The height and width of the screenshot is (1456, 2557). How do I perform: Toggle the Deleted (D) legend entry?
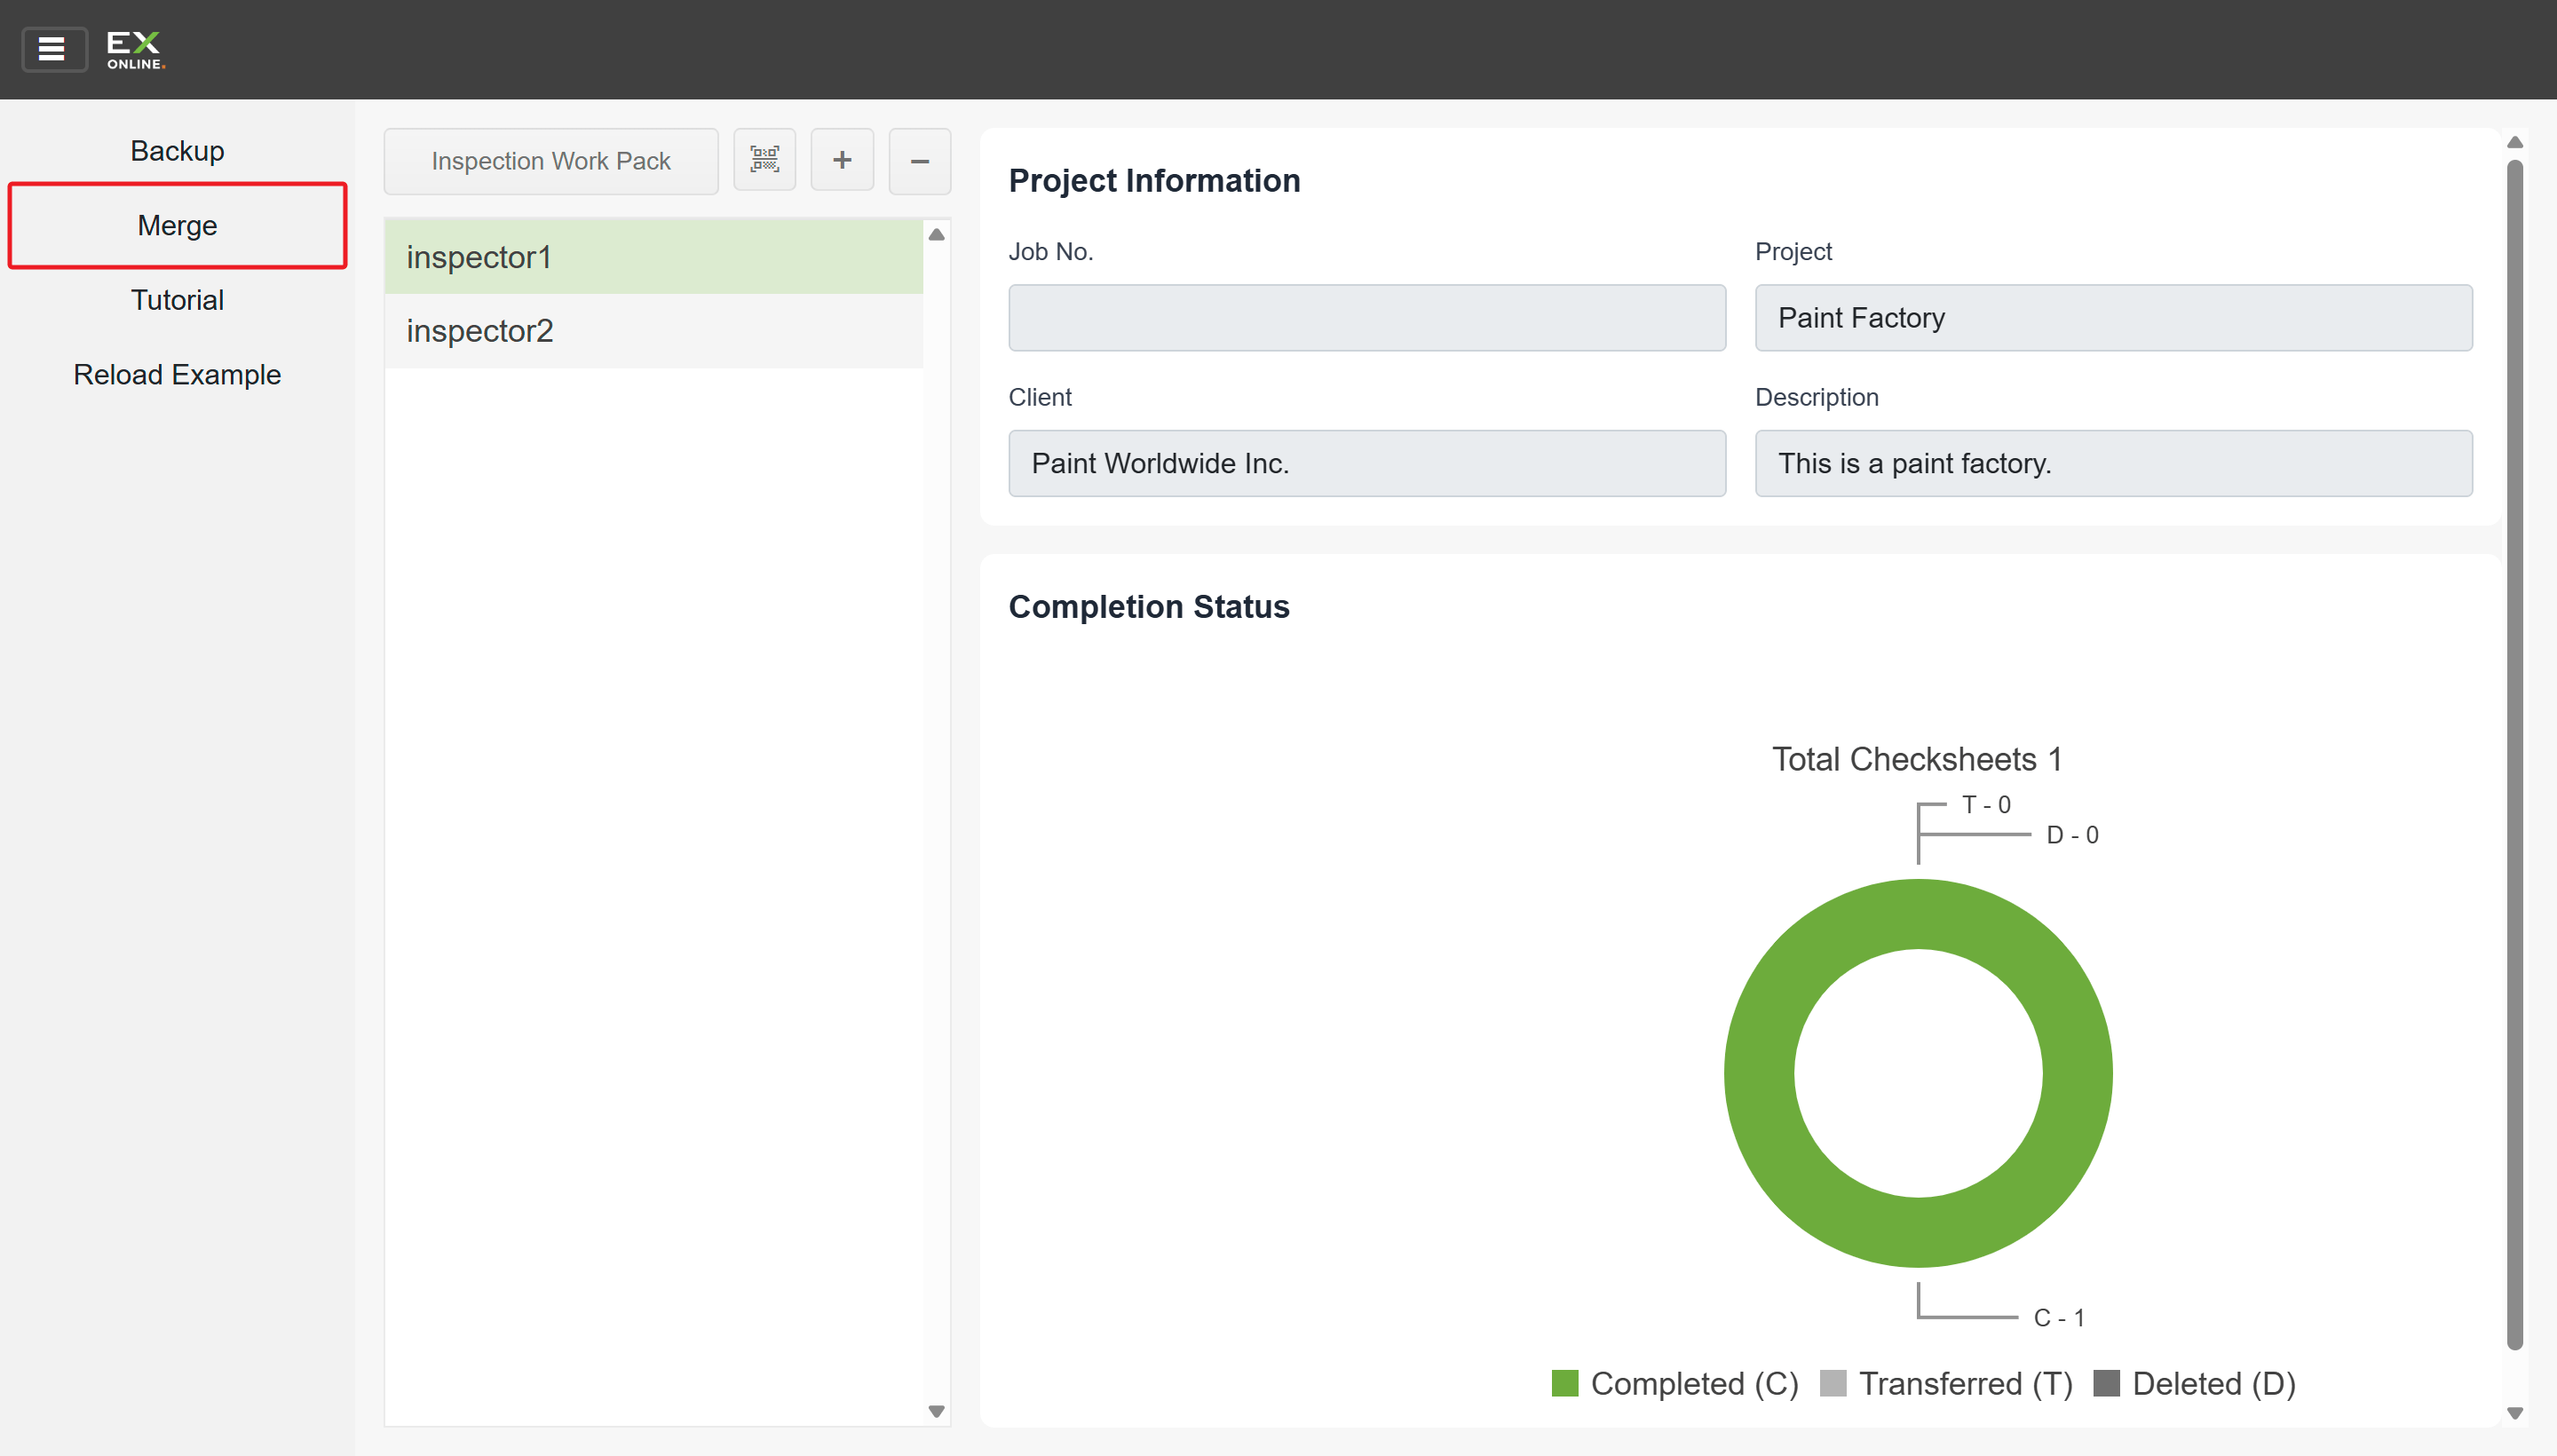click(x=2195, y=1383)
